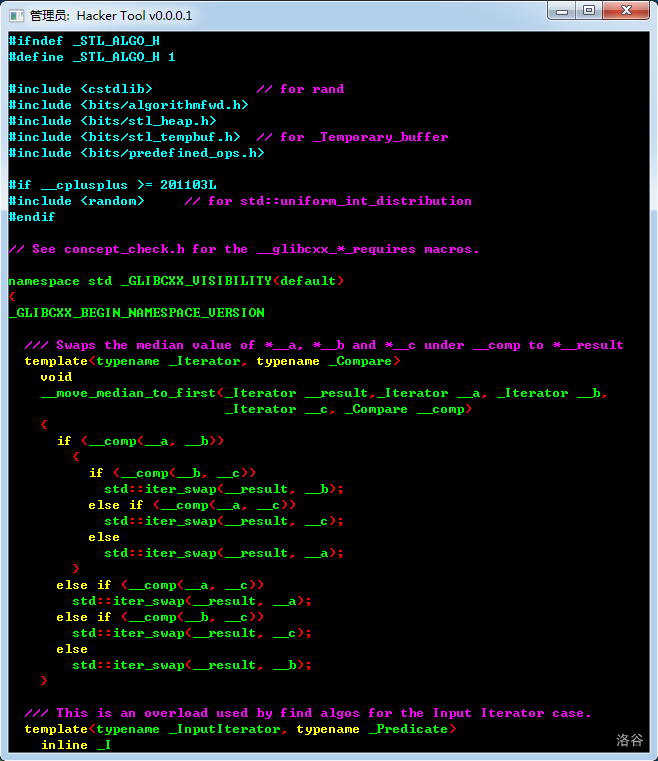Click the #ifndef _STL_ALGO_H line
This screenshot has width=658, height=761.
click(84, 41)
